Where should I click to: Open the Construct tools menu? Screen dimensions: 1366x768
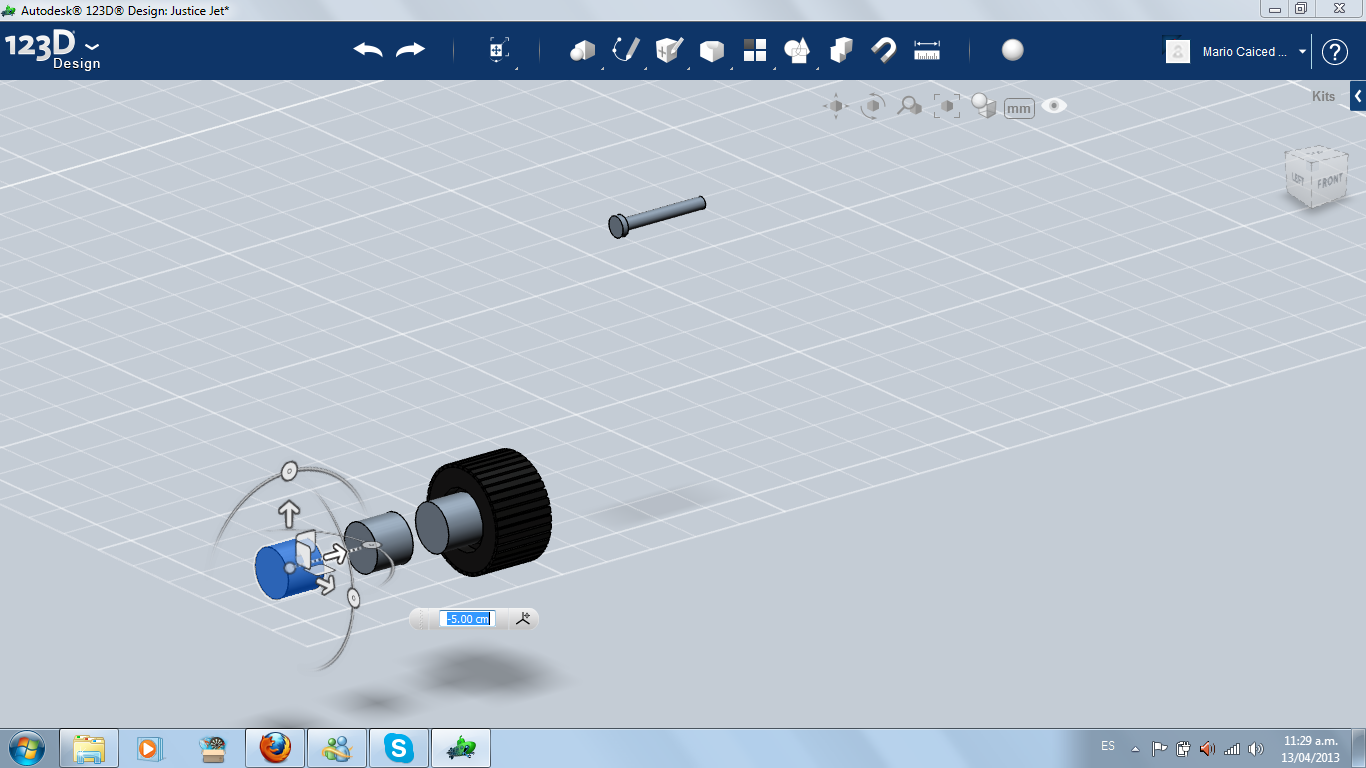[669, 50]
